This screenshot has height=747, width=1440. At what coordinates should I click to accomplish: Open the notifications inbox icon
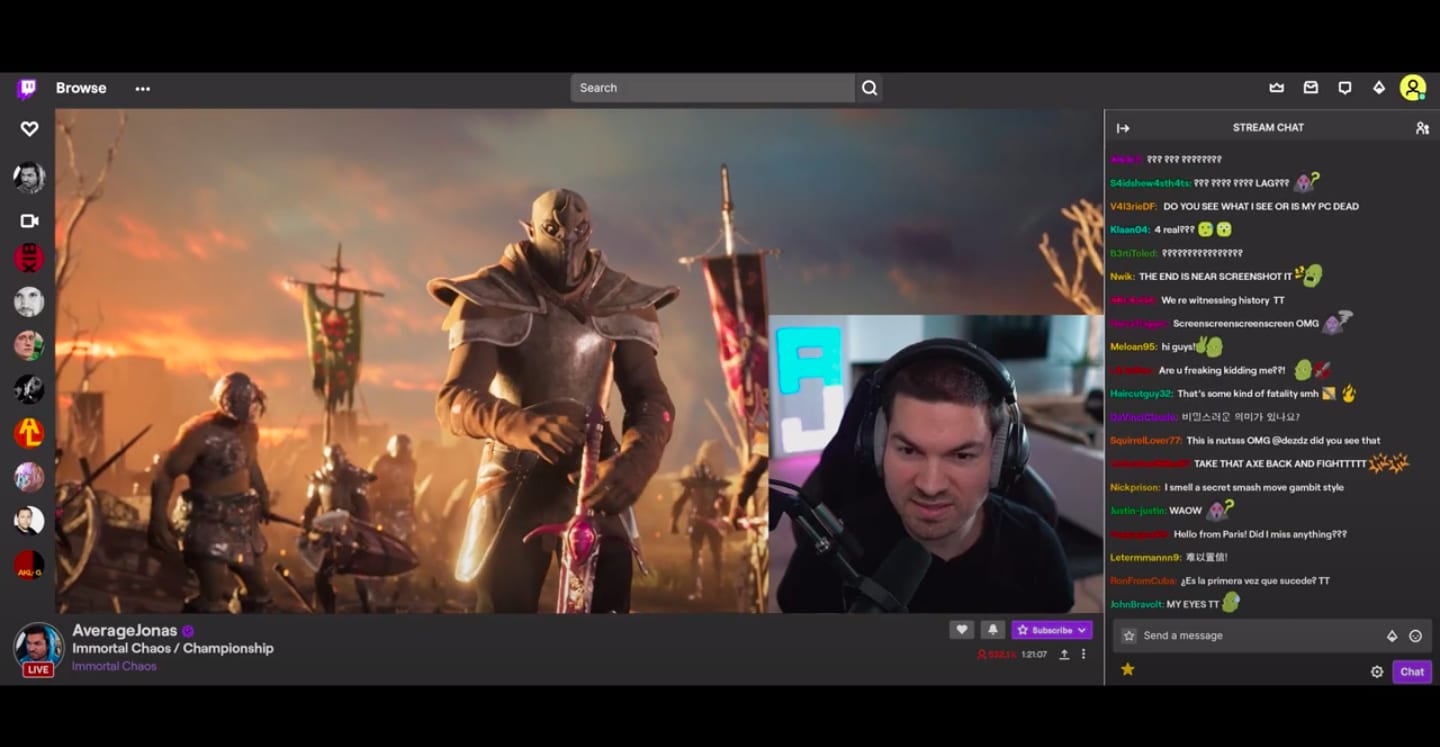coord(1311,88)
